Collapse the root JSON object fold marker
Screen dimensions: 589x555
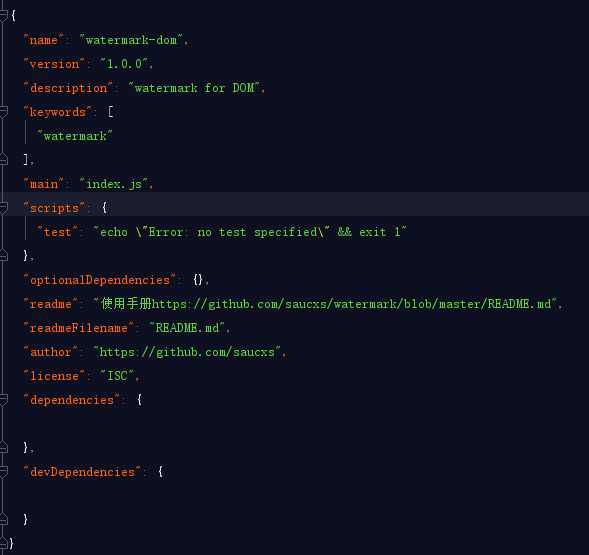(3, 15)
